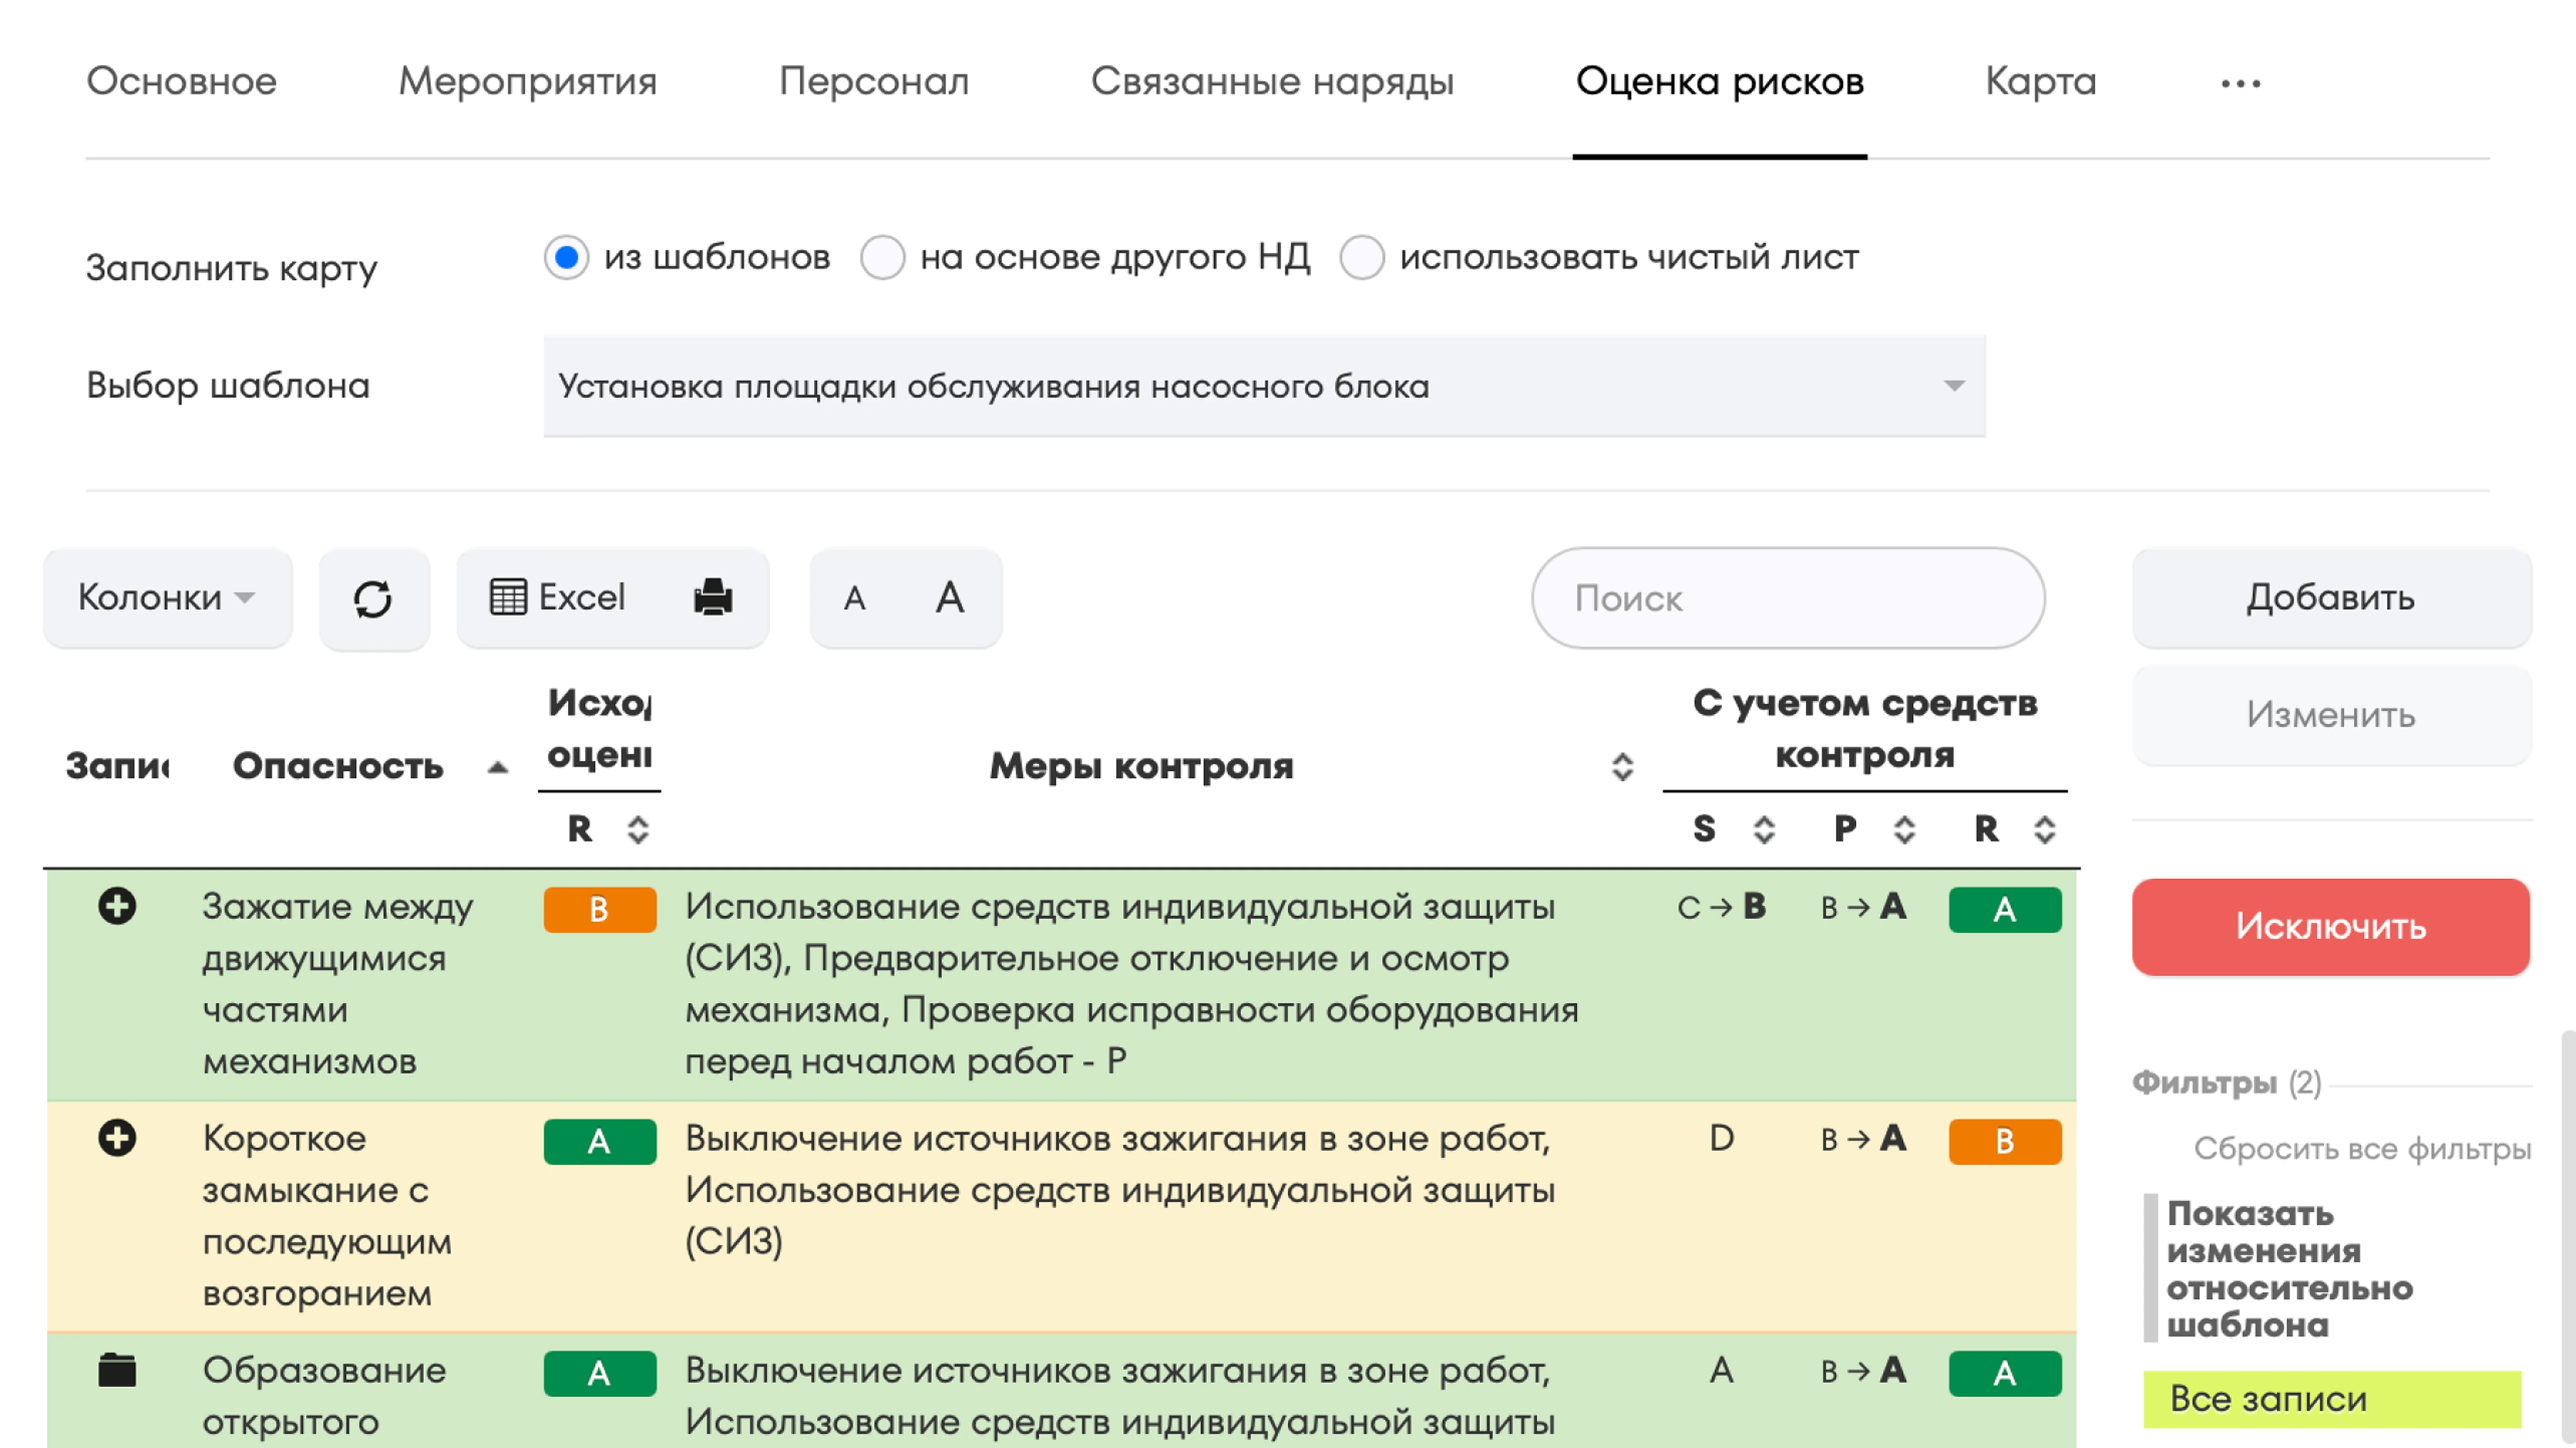Decrease font size with small A
Screen dimensions: 2576x1448
click(x=854, y=599)
